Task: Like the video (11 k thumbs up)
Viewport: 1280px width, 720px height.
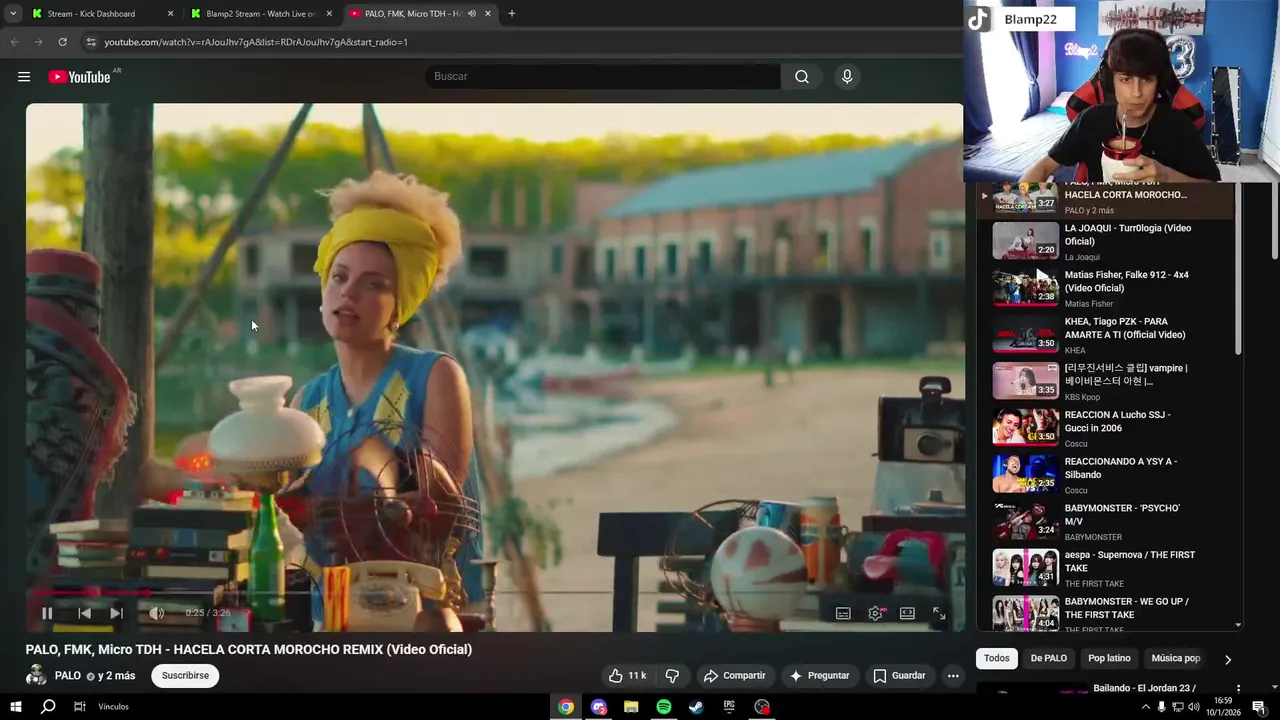Action: point(627,676)
